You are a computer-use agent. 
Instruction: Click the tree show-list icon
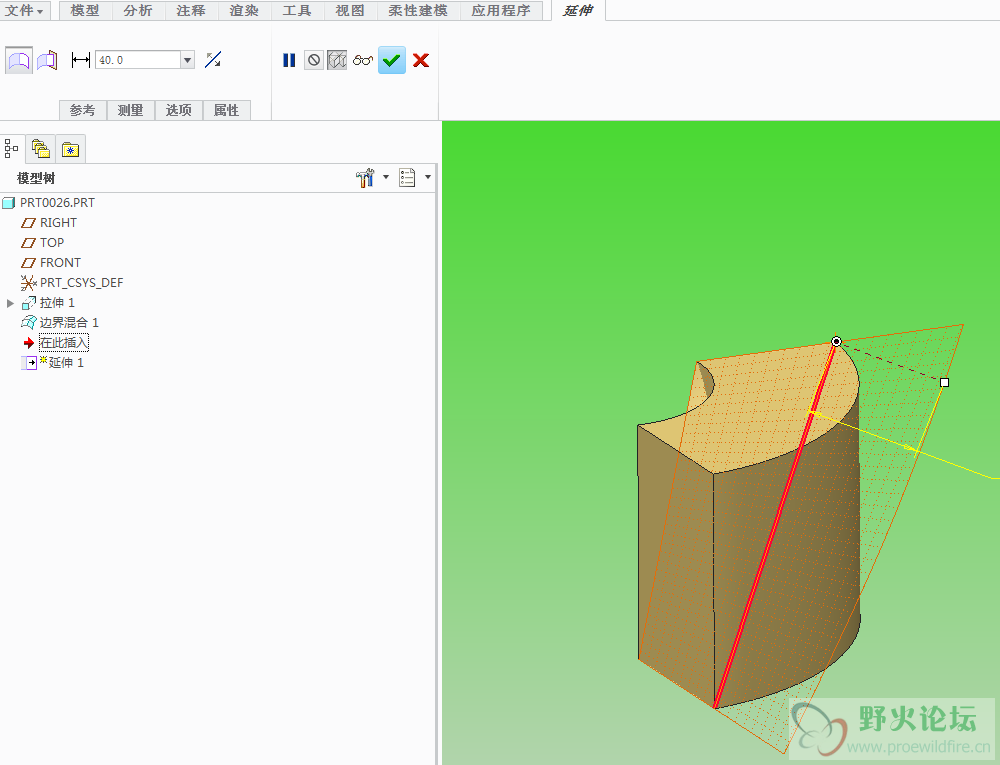click(x=408, y=177)
